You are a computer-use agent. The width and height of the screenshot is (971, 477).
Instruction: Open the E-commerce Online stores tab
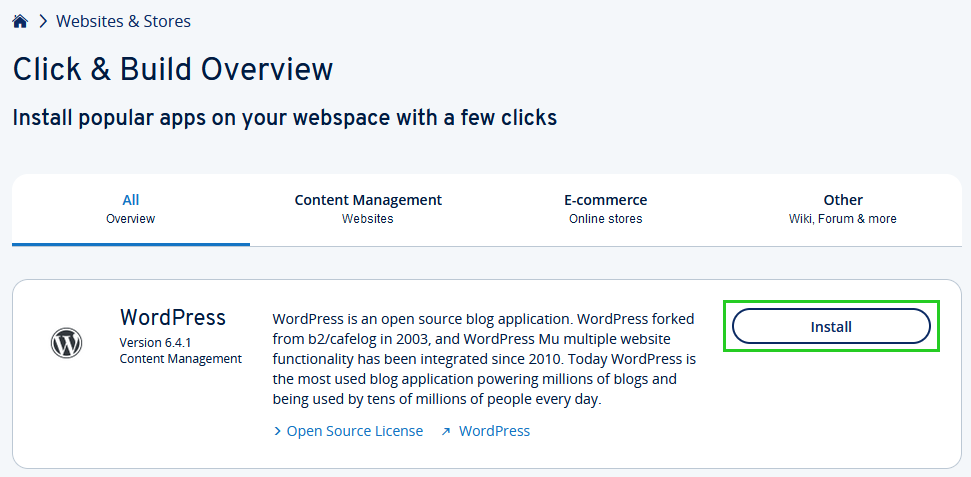pos(605,209)
